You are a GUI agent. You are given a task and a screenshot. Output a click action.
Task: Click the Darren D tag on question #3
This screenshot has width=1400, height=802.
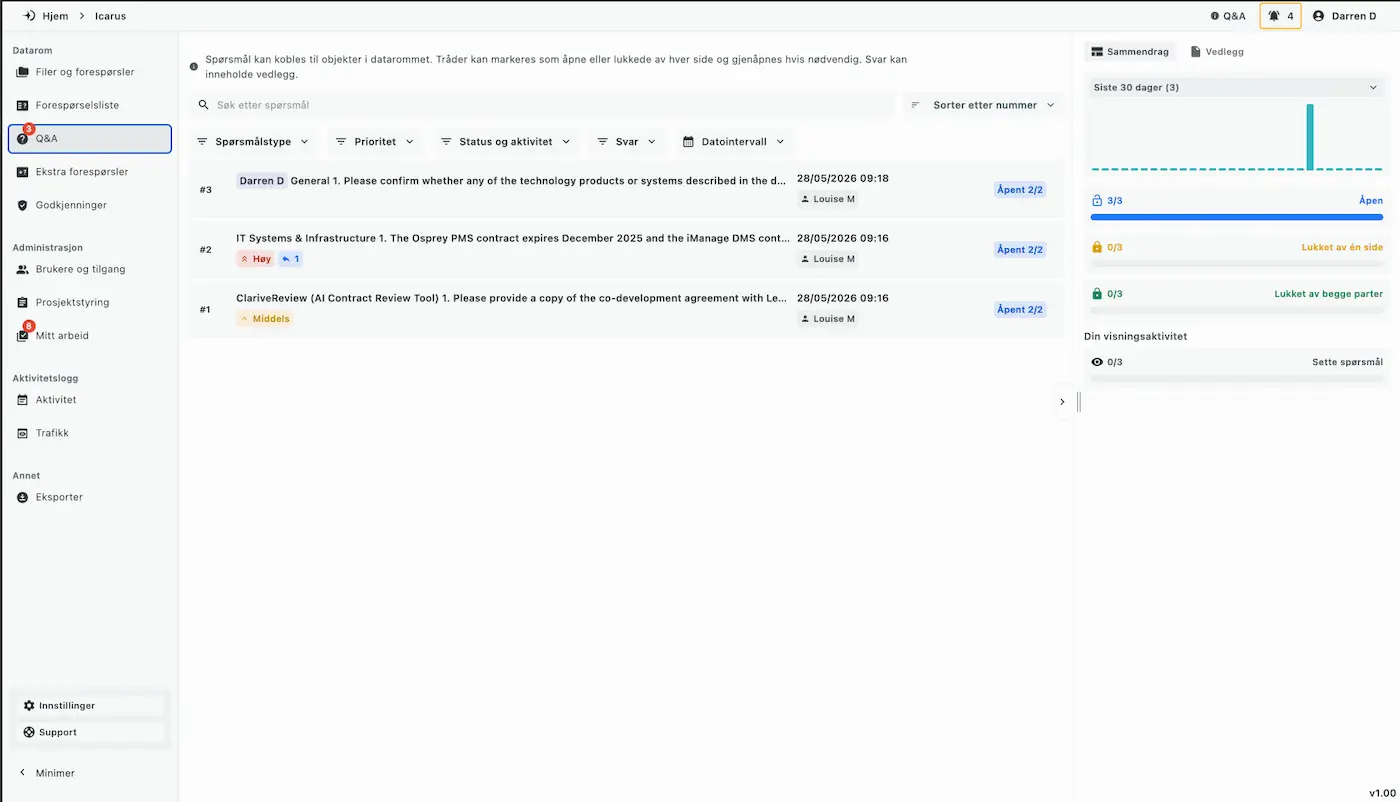(261, 181)
